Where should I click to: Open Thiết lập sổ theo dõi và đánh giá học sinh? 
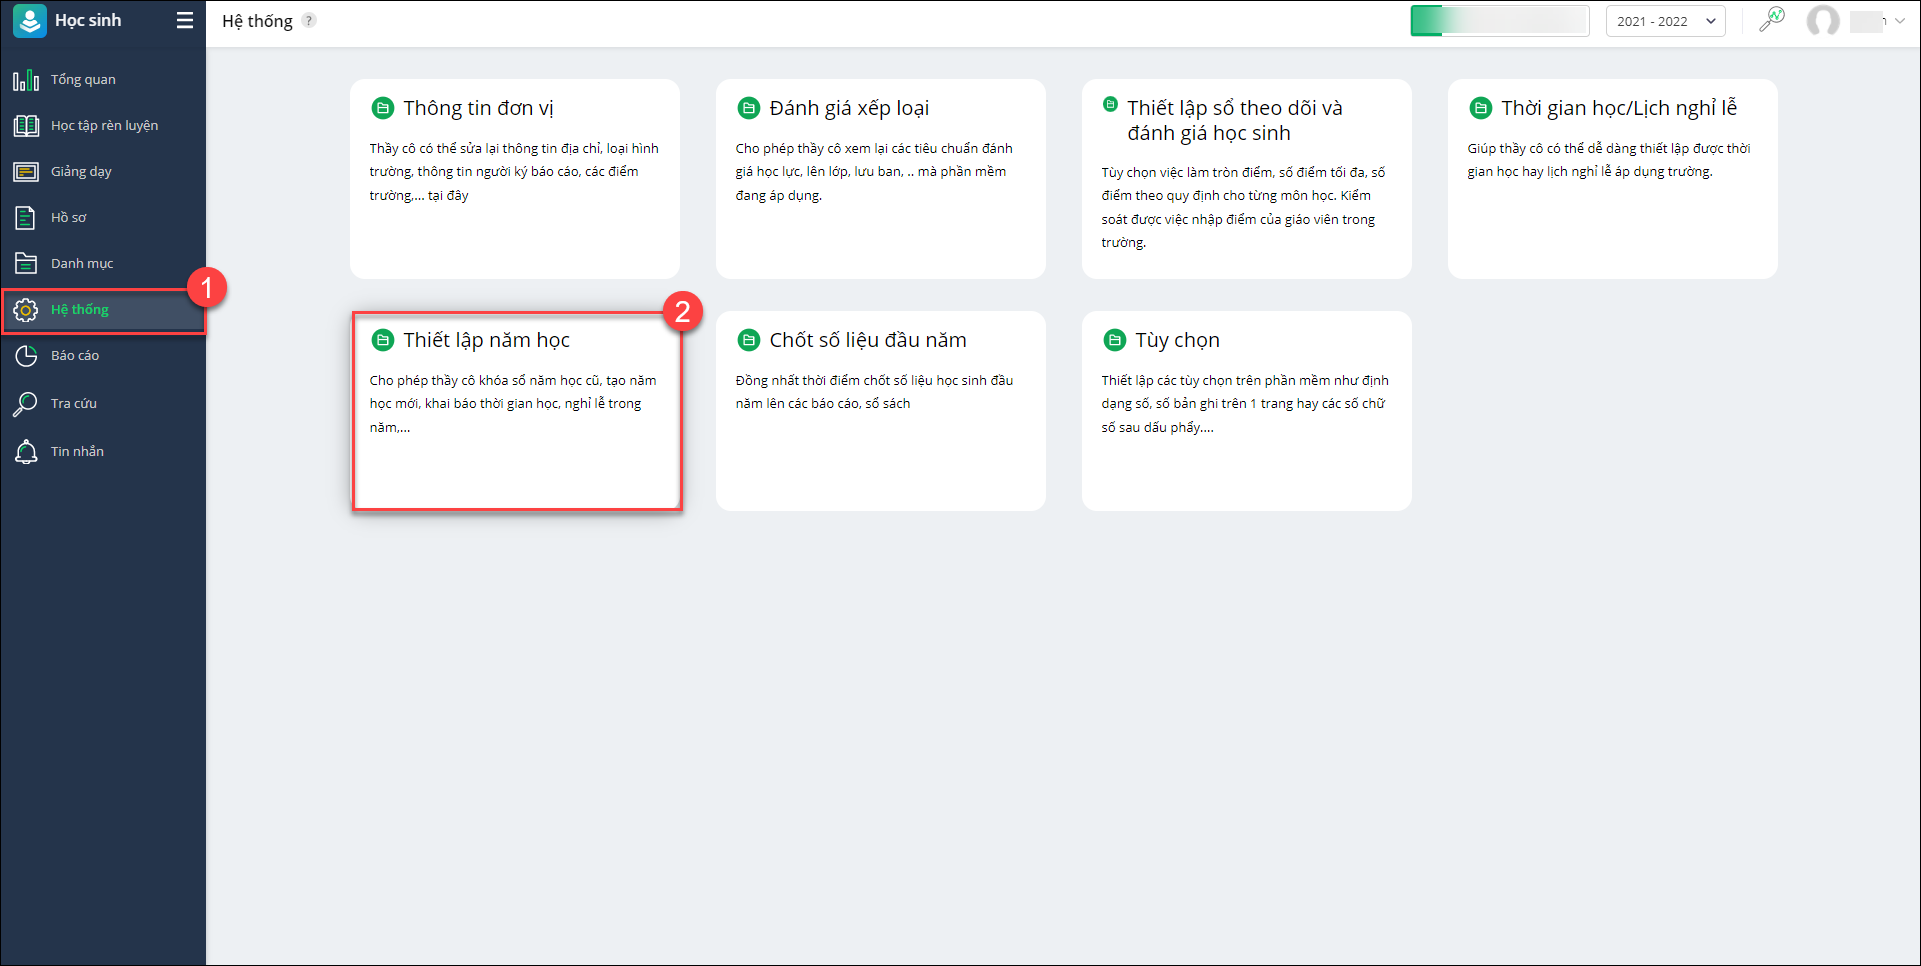(1235, 120)
